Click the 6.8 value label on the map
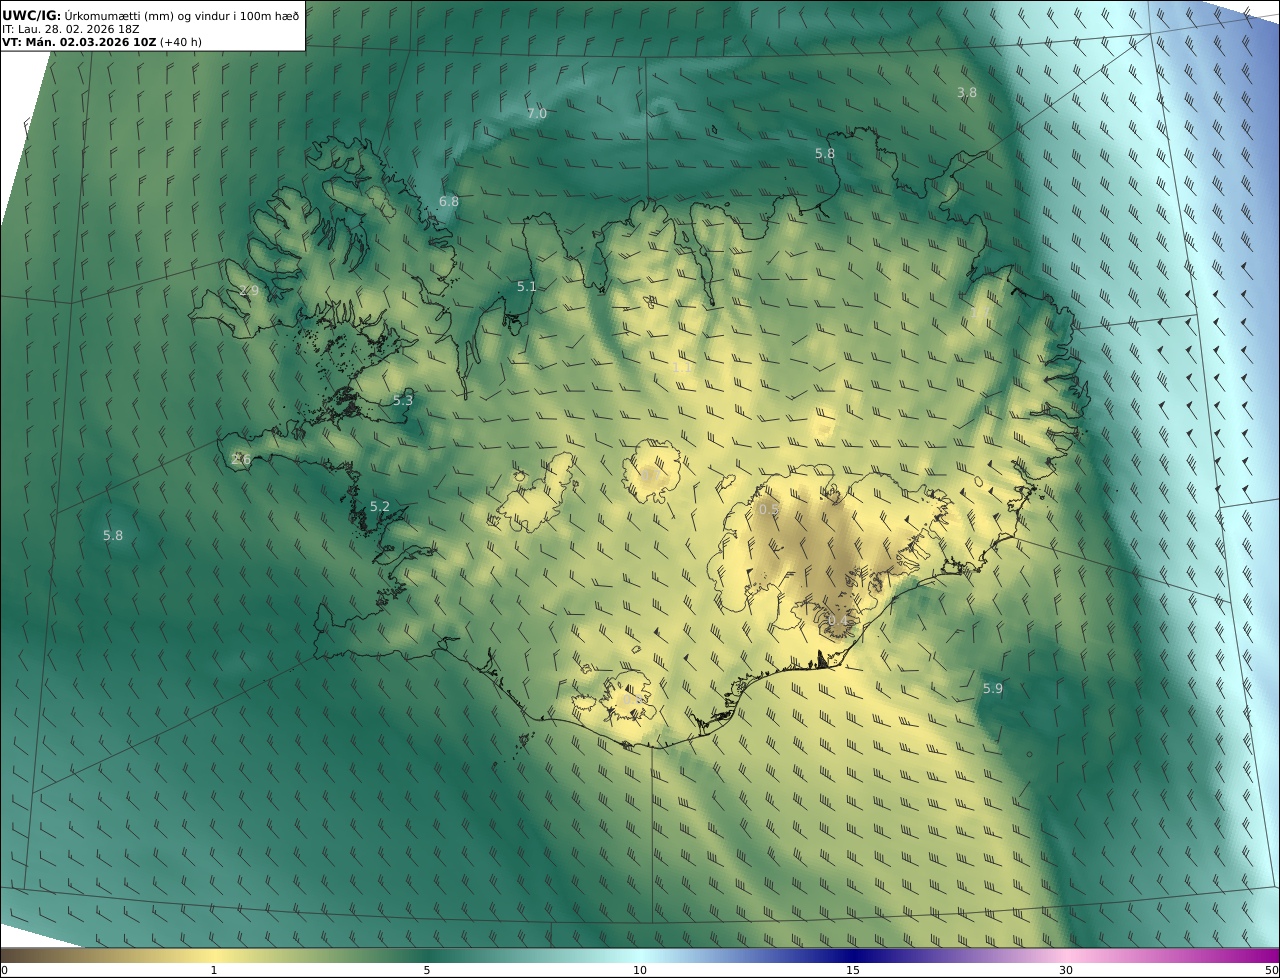Viewport: 1280px width, 978px height. click(449, 201)
